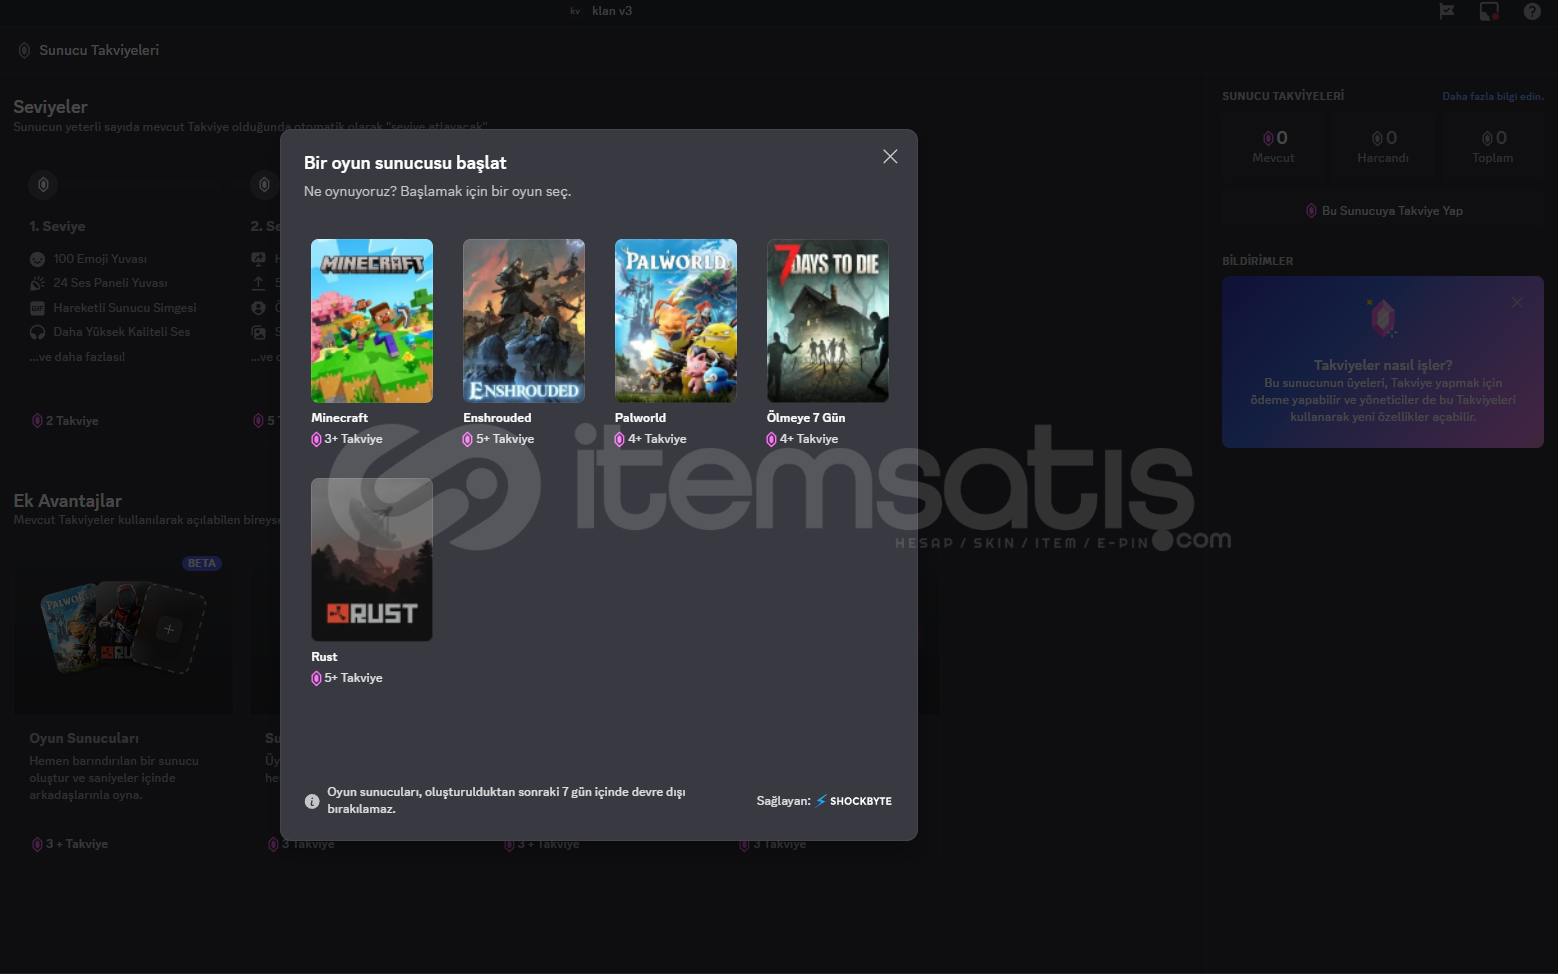
Task: Click the "Takviyeler nasıl işler?" notification title
Action: click(x=1383, y=365)
